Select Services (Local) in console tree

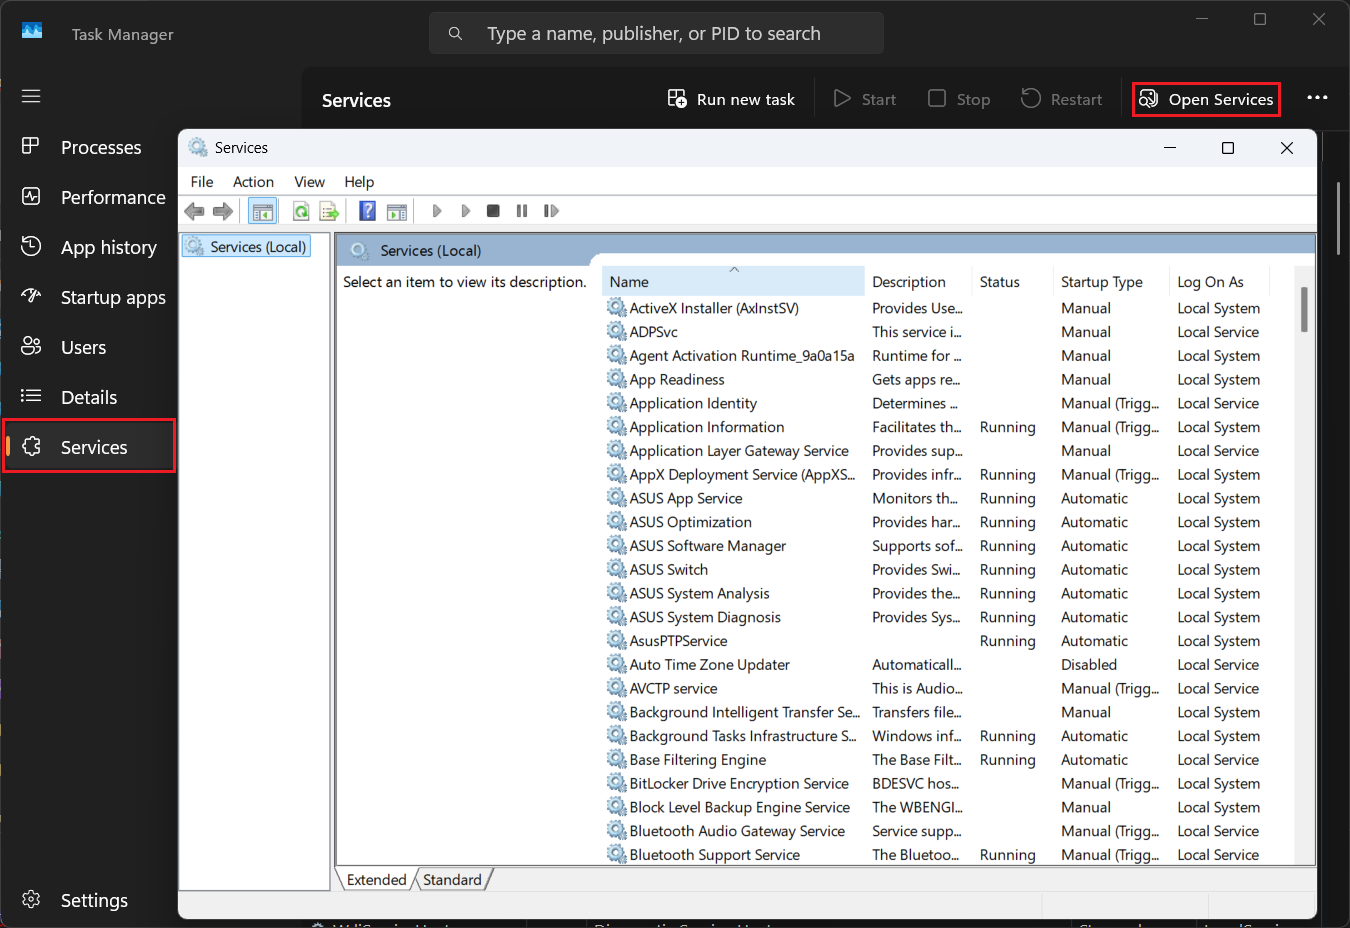tap(257, 247)
